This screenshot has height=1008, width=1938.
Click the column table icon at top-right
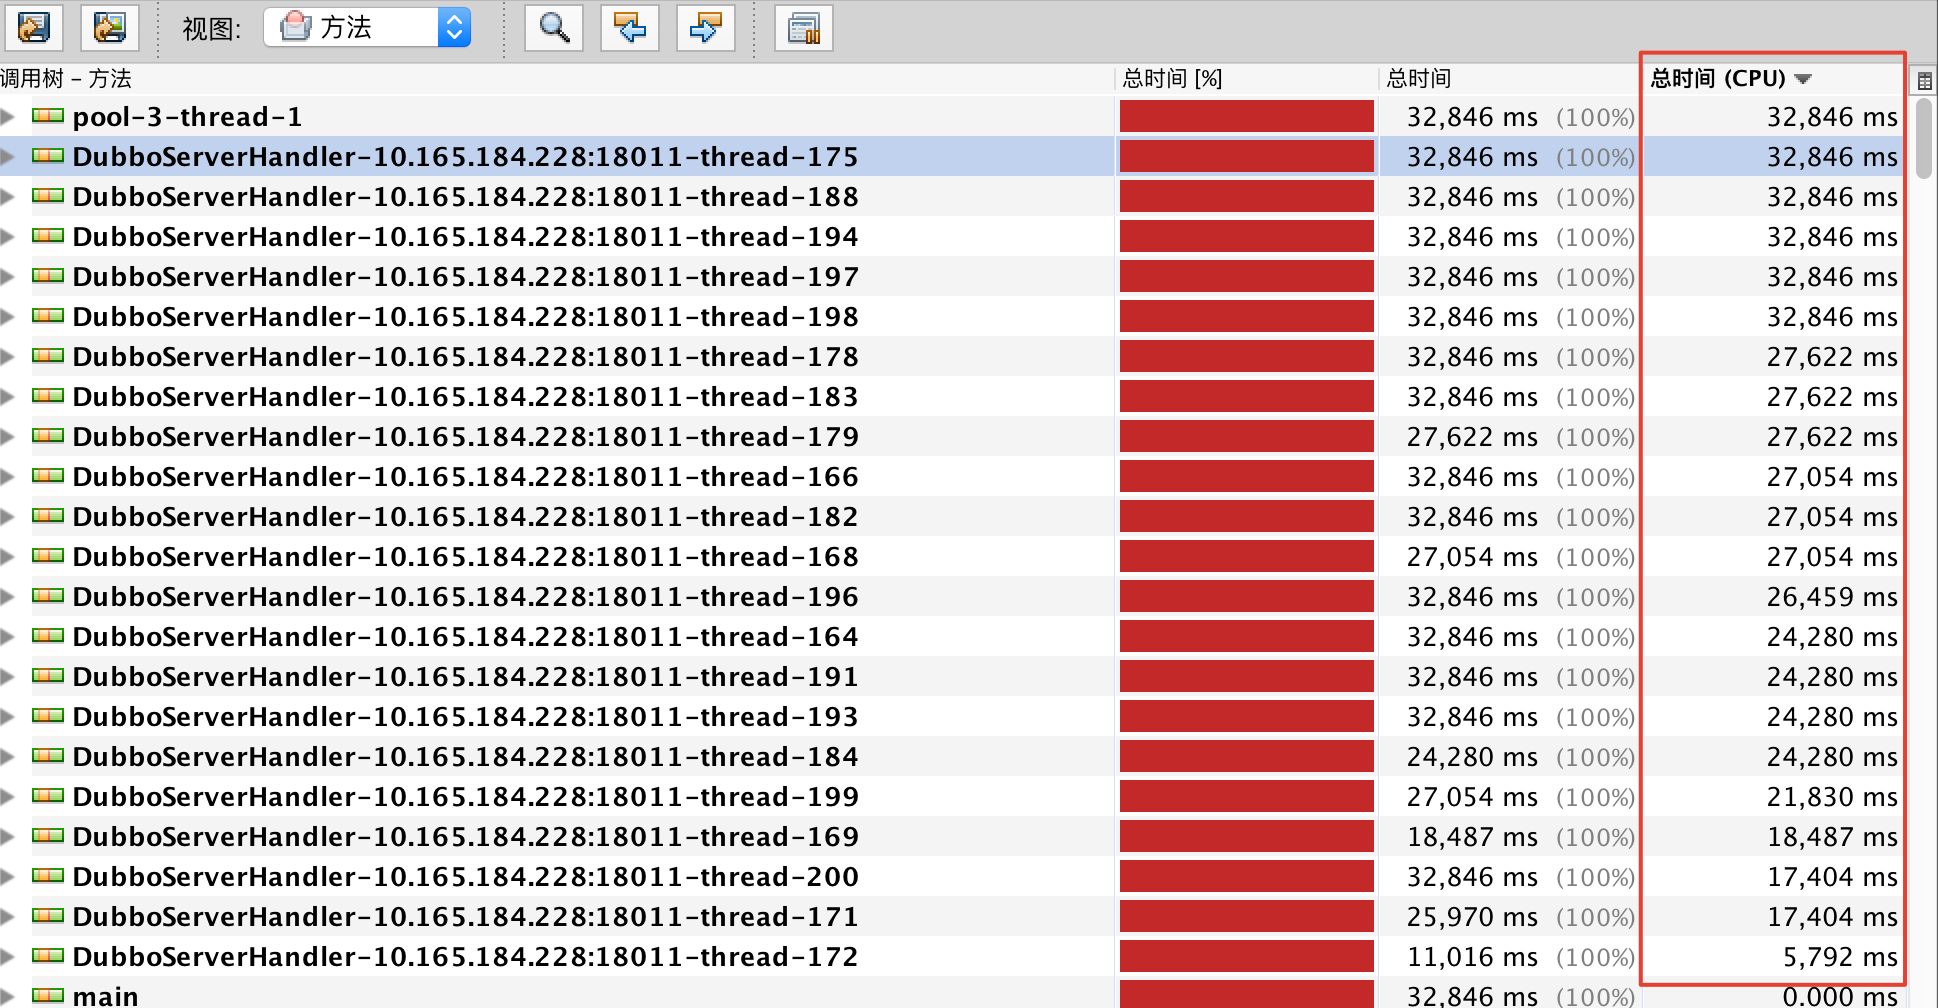pos(1924,79)
